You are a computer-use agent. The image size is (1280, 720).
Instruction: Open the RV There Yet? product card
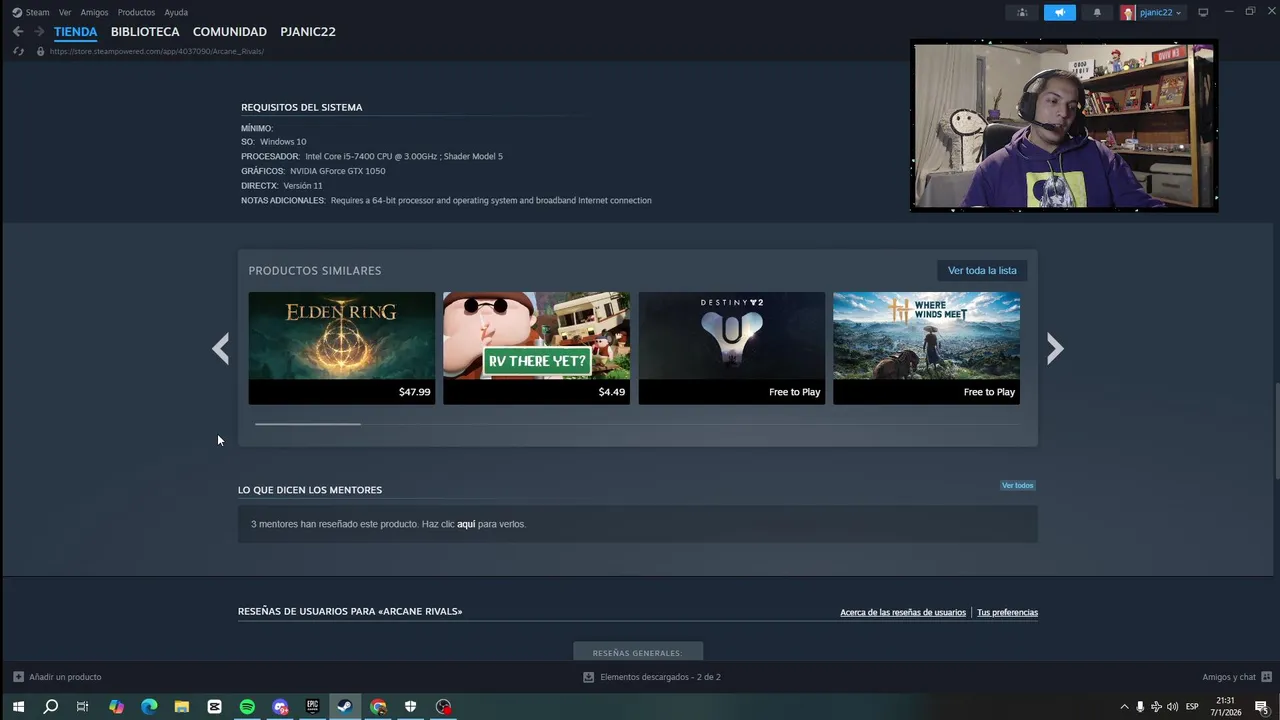click(x=536, y=348)
